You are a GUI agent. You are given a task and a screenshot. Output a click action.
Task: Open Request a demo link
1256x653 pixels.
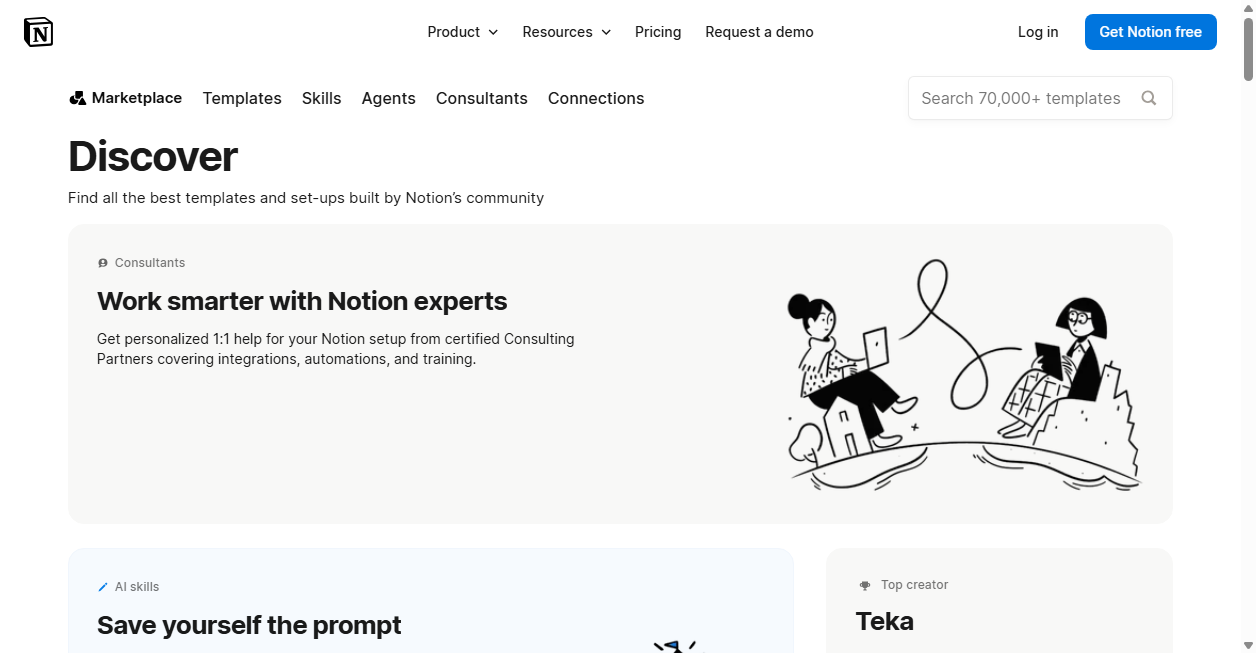pos(759,32)
